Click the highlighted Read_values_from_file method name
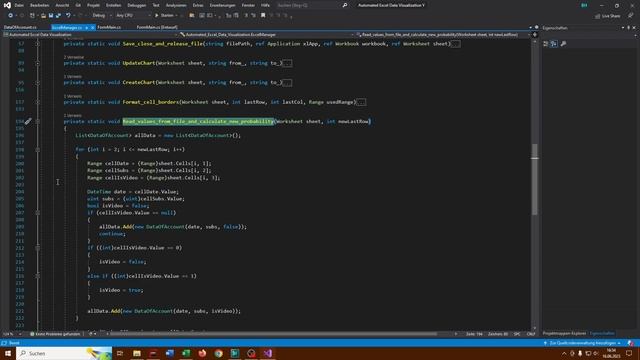Screen dimensions: 640x360 (198, 121)
